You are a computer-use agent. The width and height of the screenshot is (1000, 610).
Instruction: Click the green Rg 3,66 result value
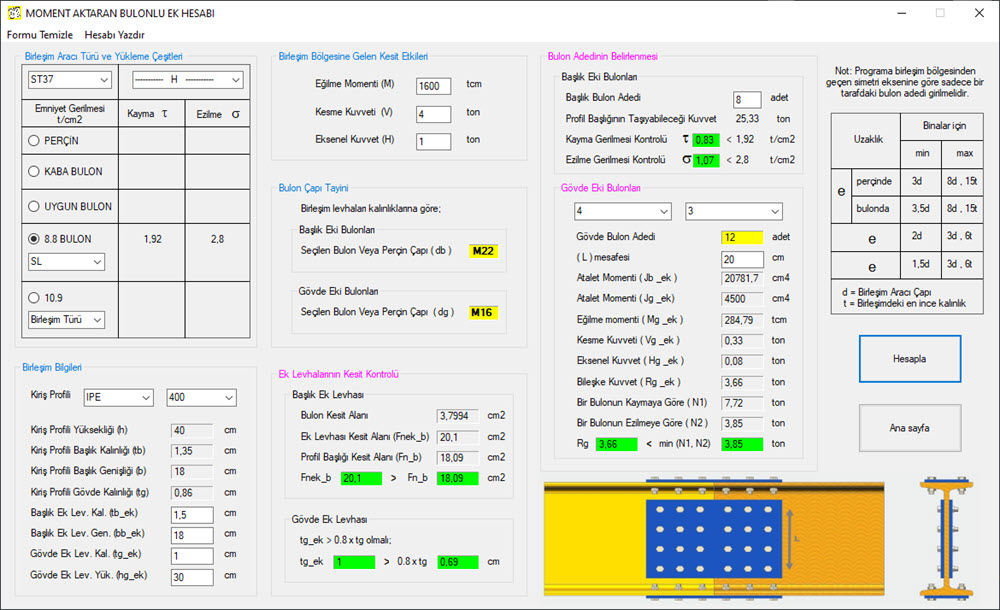tap(617, 444)
